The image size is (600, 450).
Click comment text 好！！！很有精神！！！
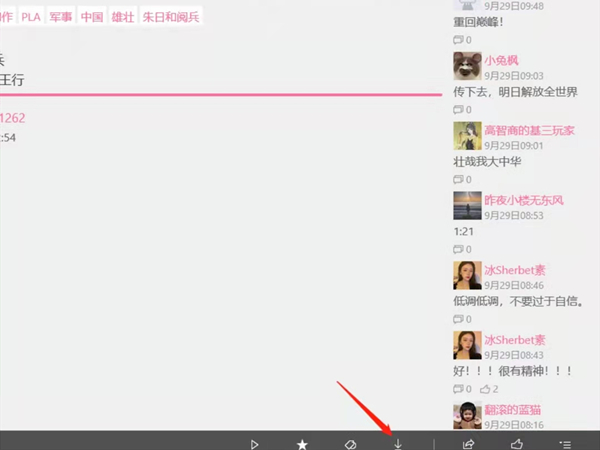[513, 371]
